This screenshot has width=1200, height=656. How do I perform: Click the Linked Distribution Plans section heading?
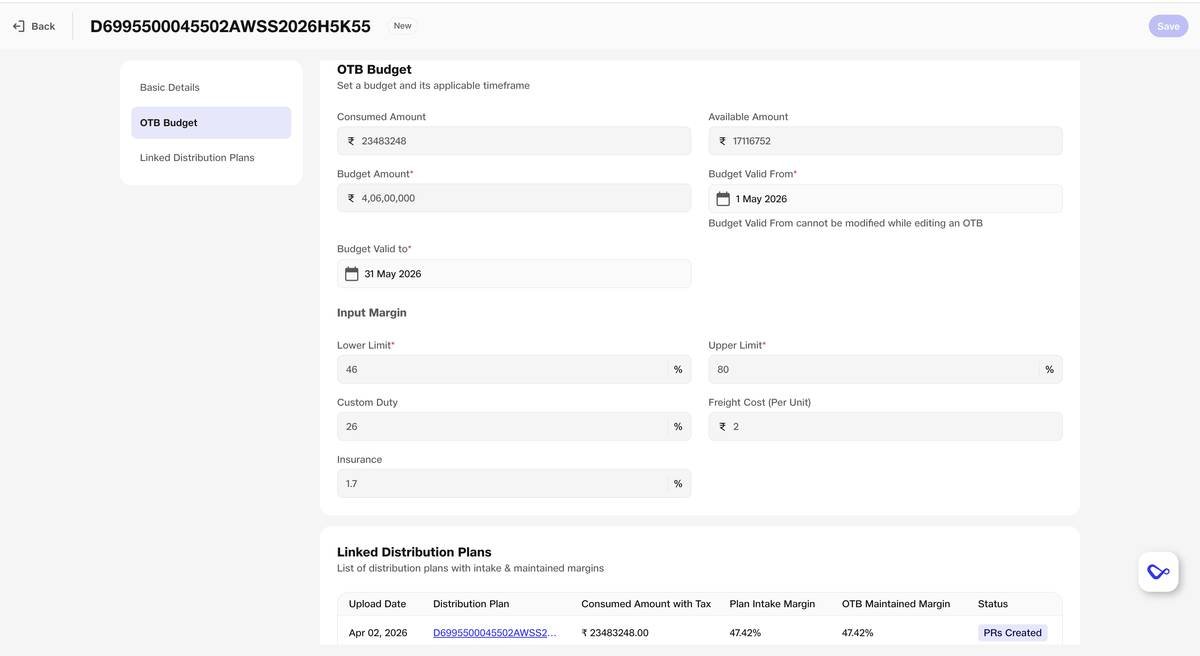[x=414, y=552]
